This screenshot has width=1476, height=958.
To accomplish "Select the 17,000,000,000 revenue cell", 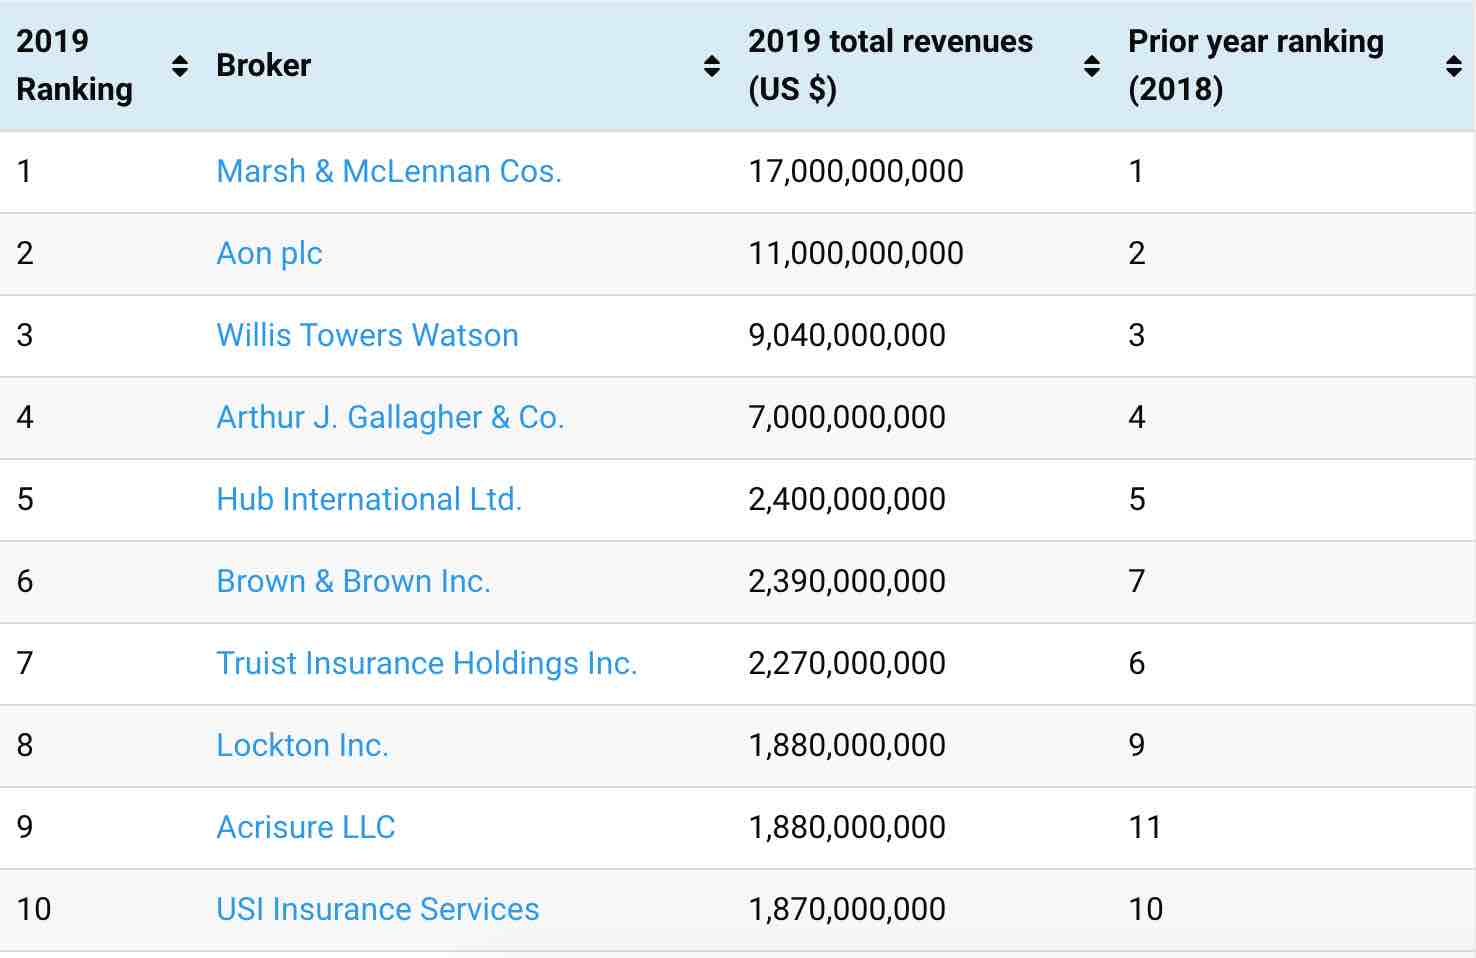I will point(856,171).
